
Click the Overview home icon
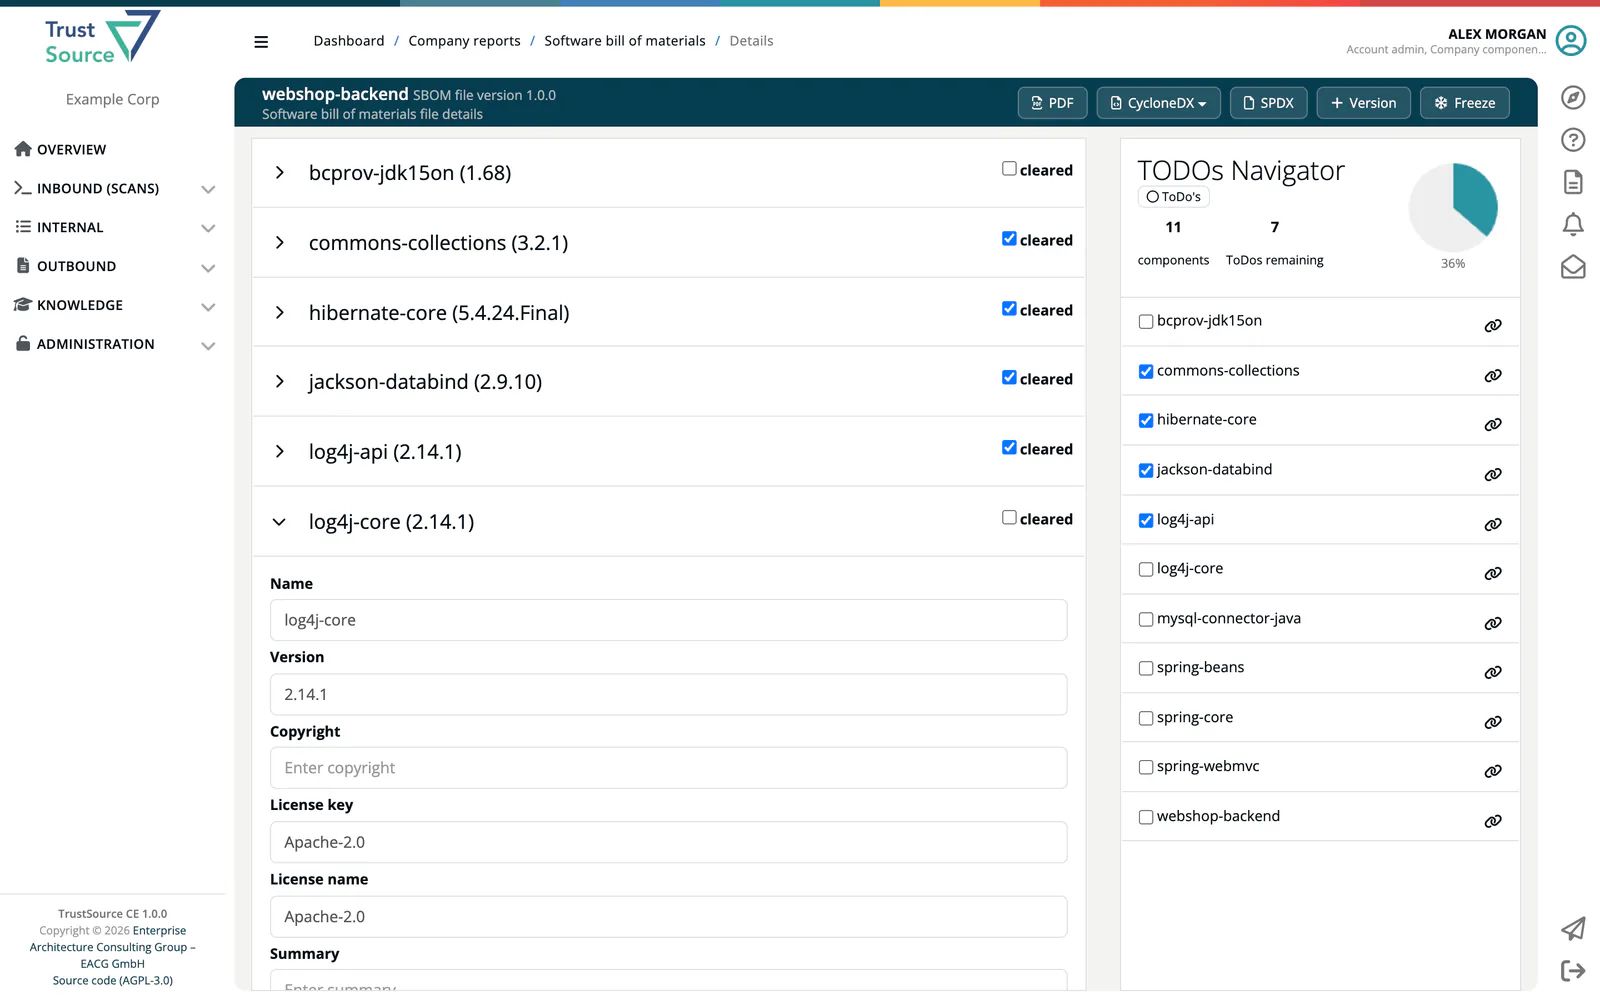(23, 149)
